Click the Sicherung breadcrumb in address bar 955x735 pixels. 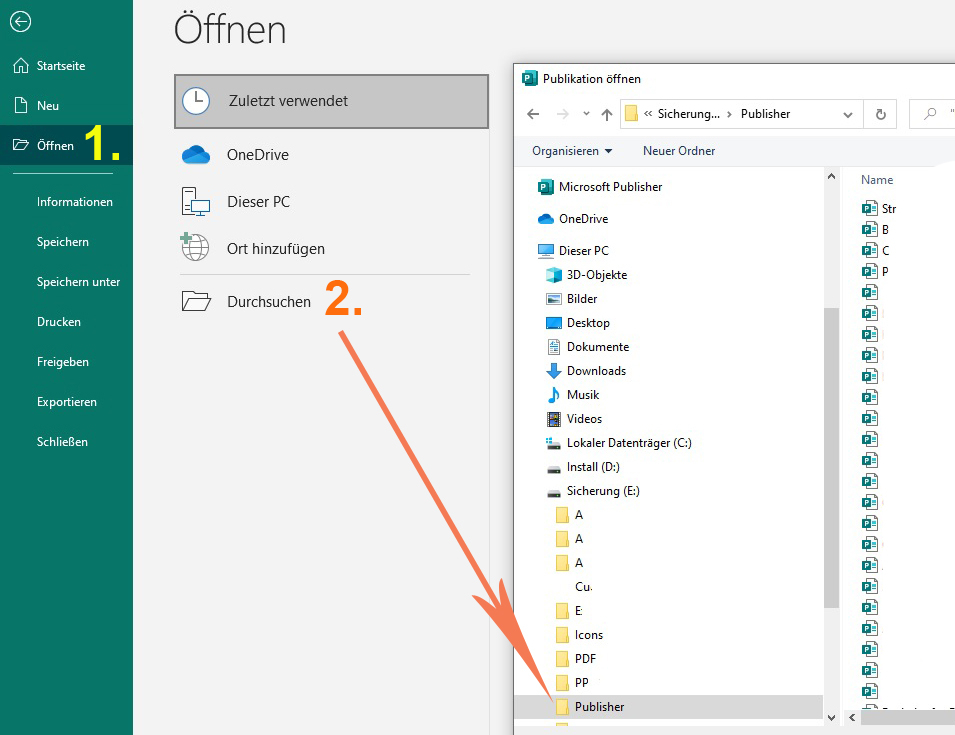pos(688,114)
